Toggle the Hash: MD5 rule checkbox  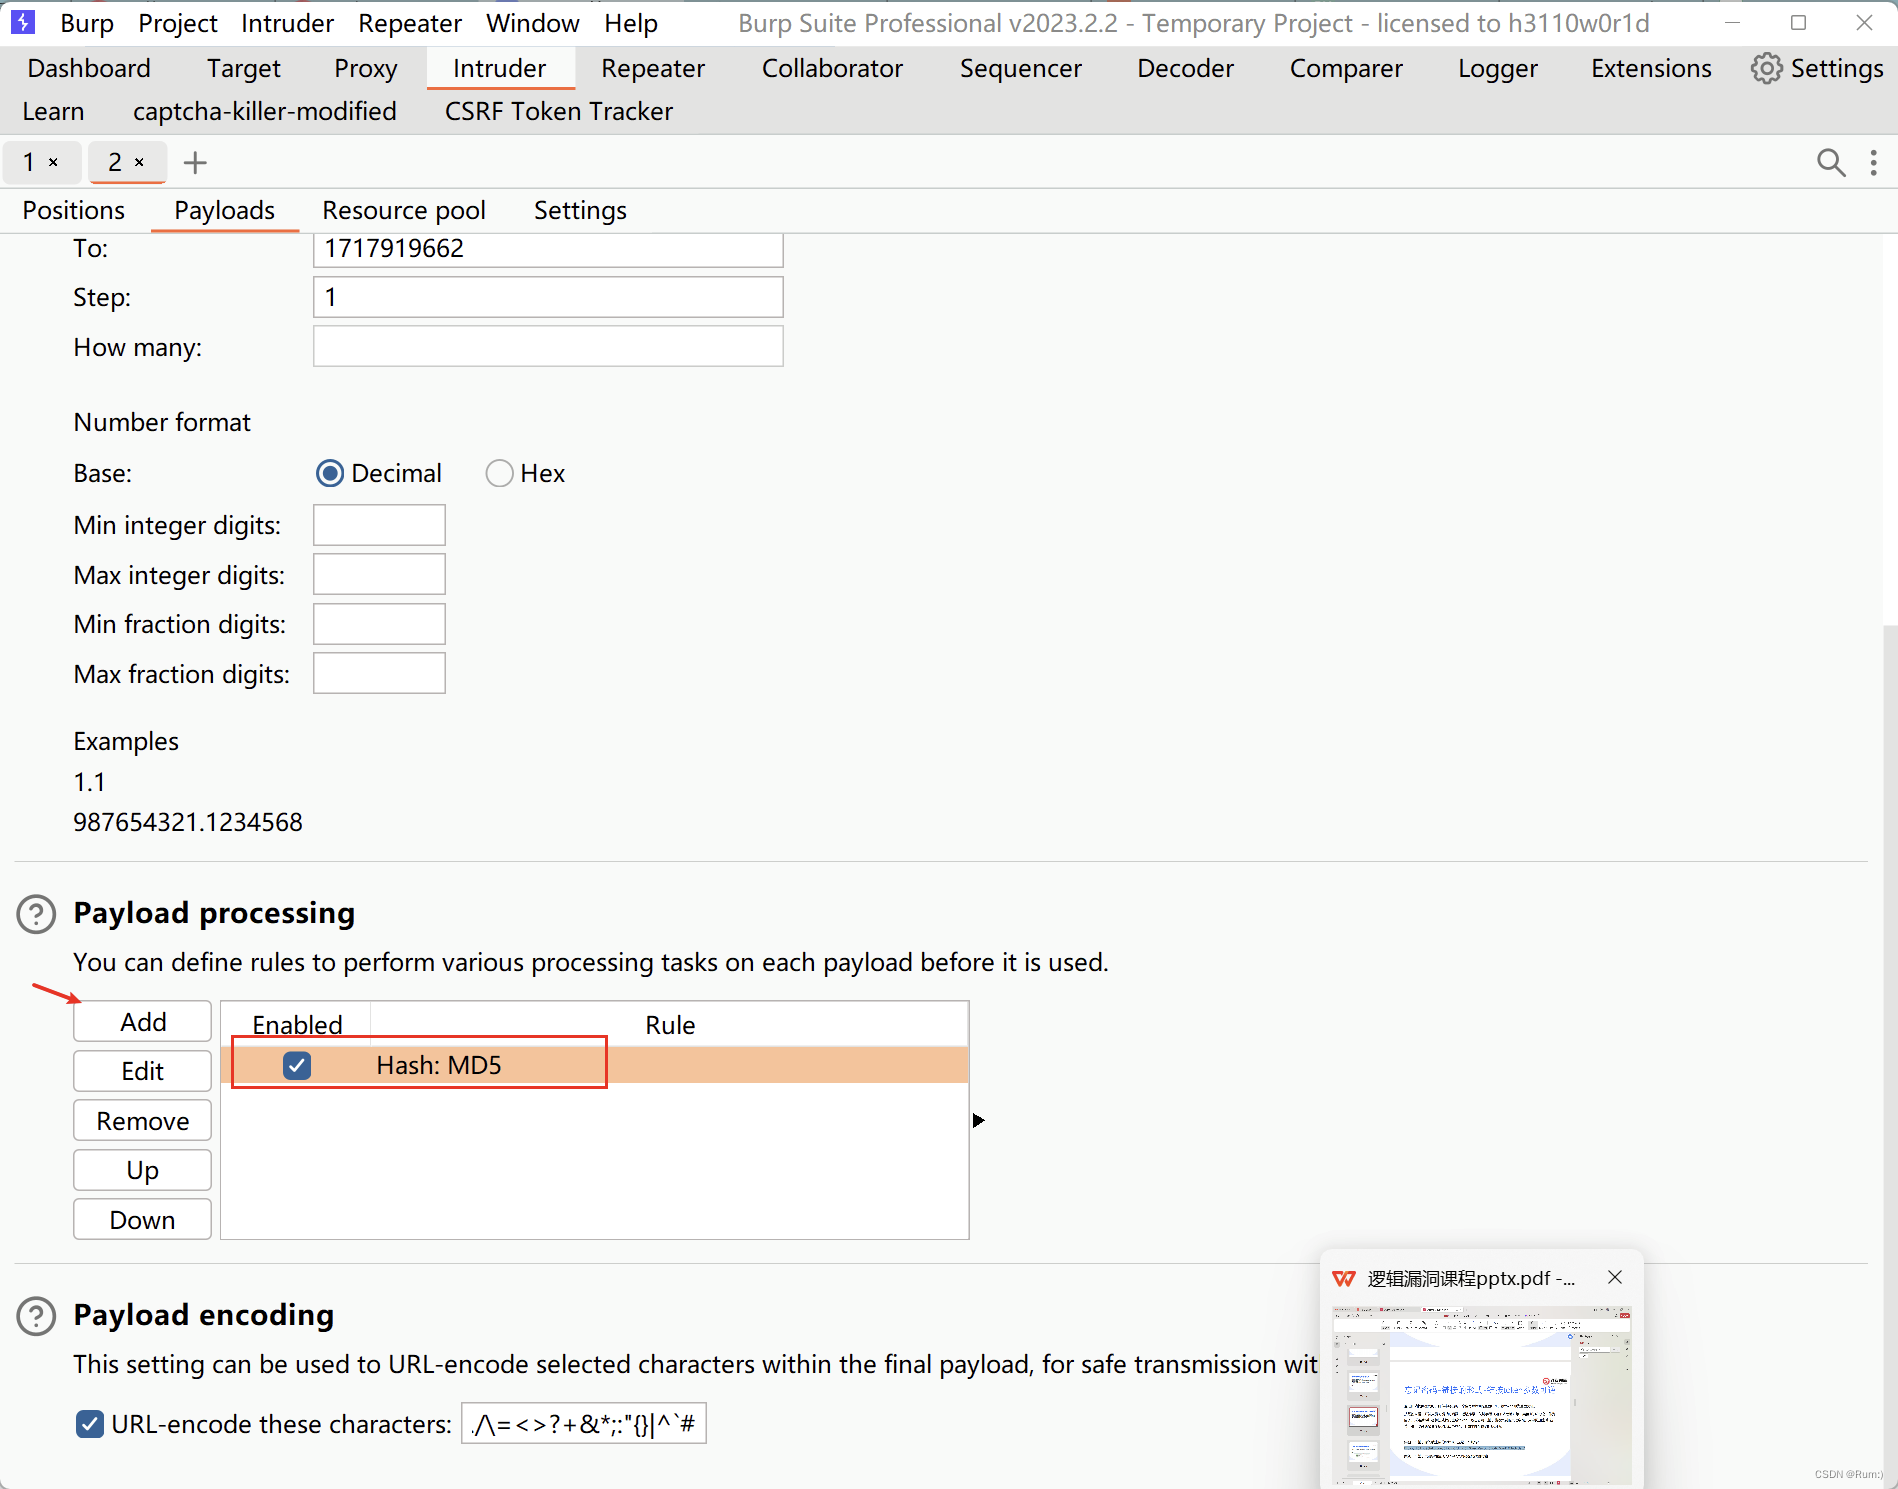(x=296, y=1065)
